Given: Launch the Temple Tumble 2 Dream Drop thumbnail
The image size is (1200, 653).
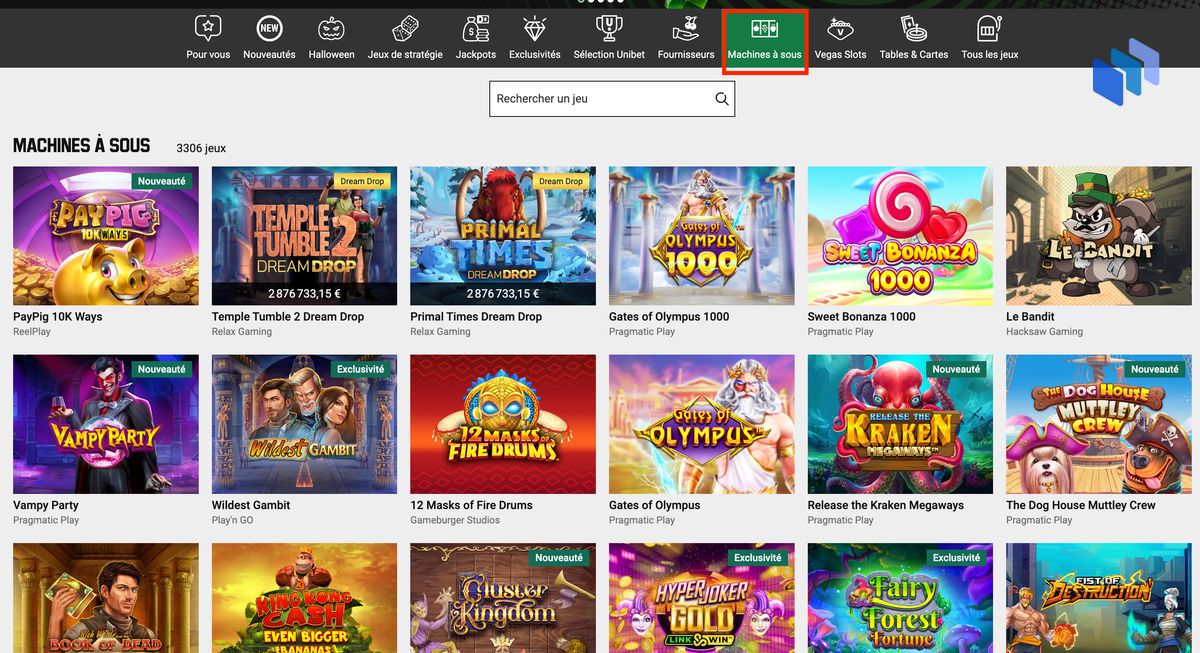Looking at the screenshot, I should tap(304, 236).
